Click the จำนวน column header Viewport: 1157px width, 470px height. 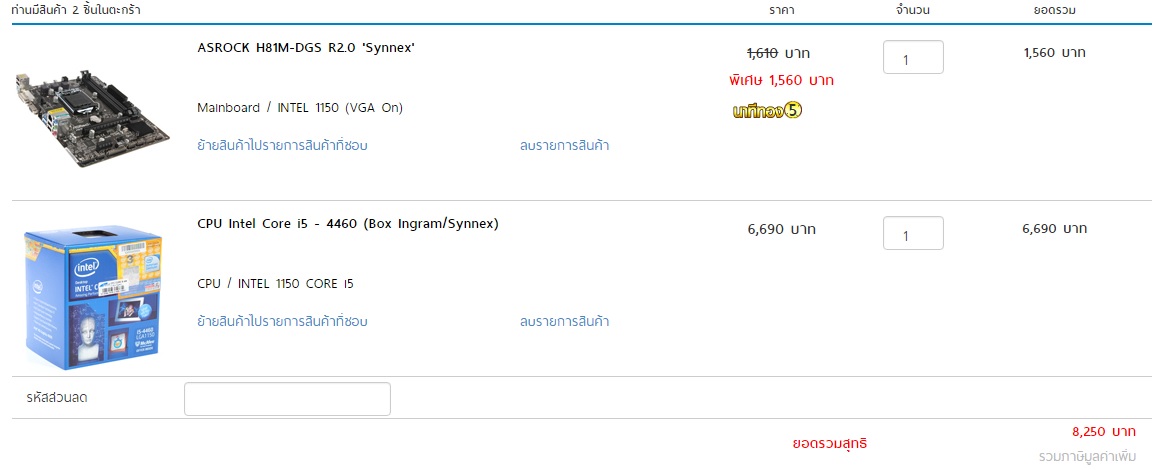pyautogui.click(x=913, y=10)
